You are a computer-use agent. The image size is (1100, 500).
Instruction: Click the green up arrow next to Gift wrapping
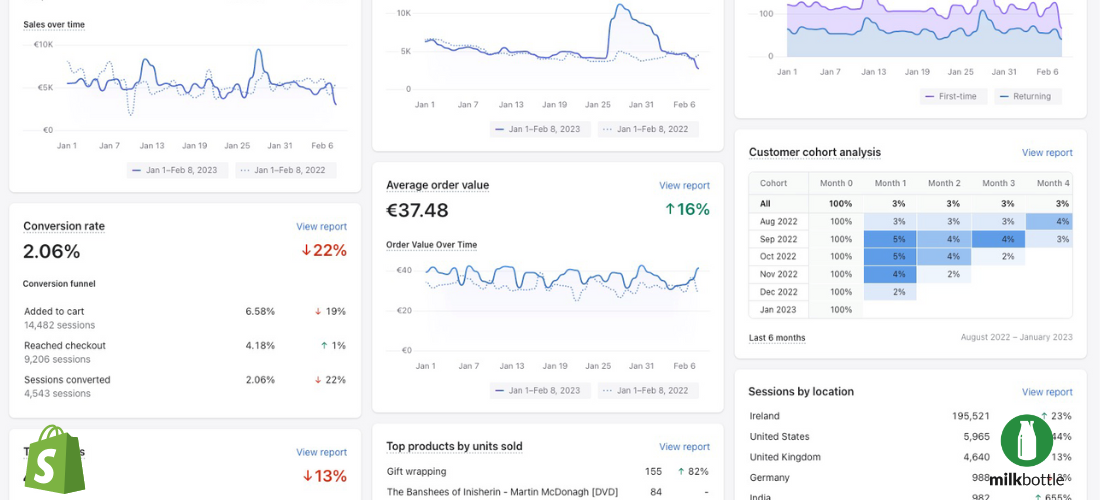click(681, 471)
